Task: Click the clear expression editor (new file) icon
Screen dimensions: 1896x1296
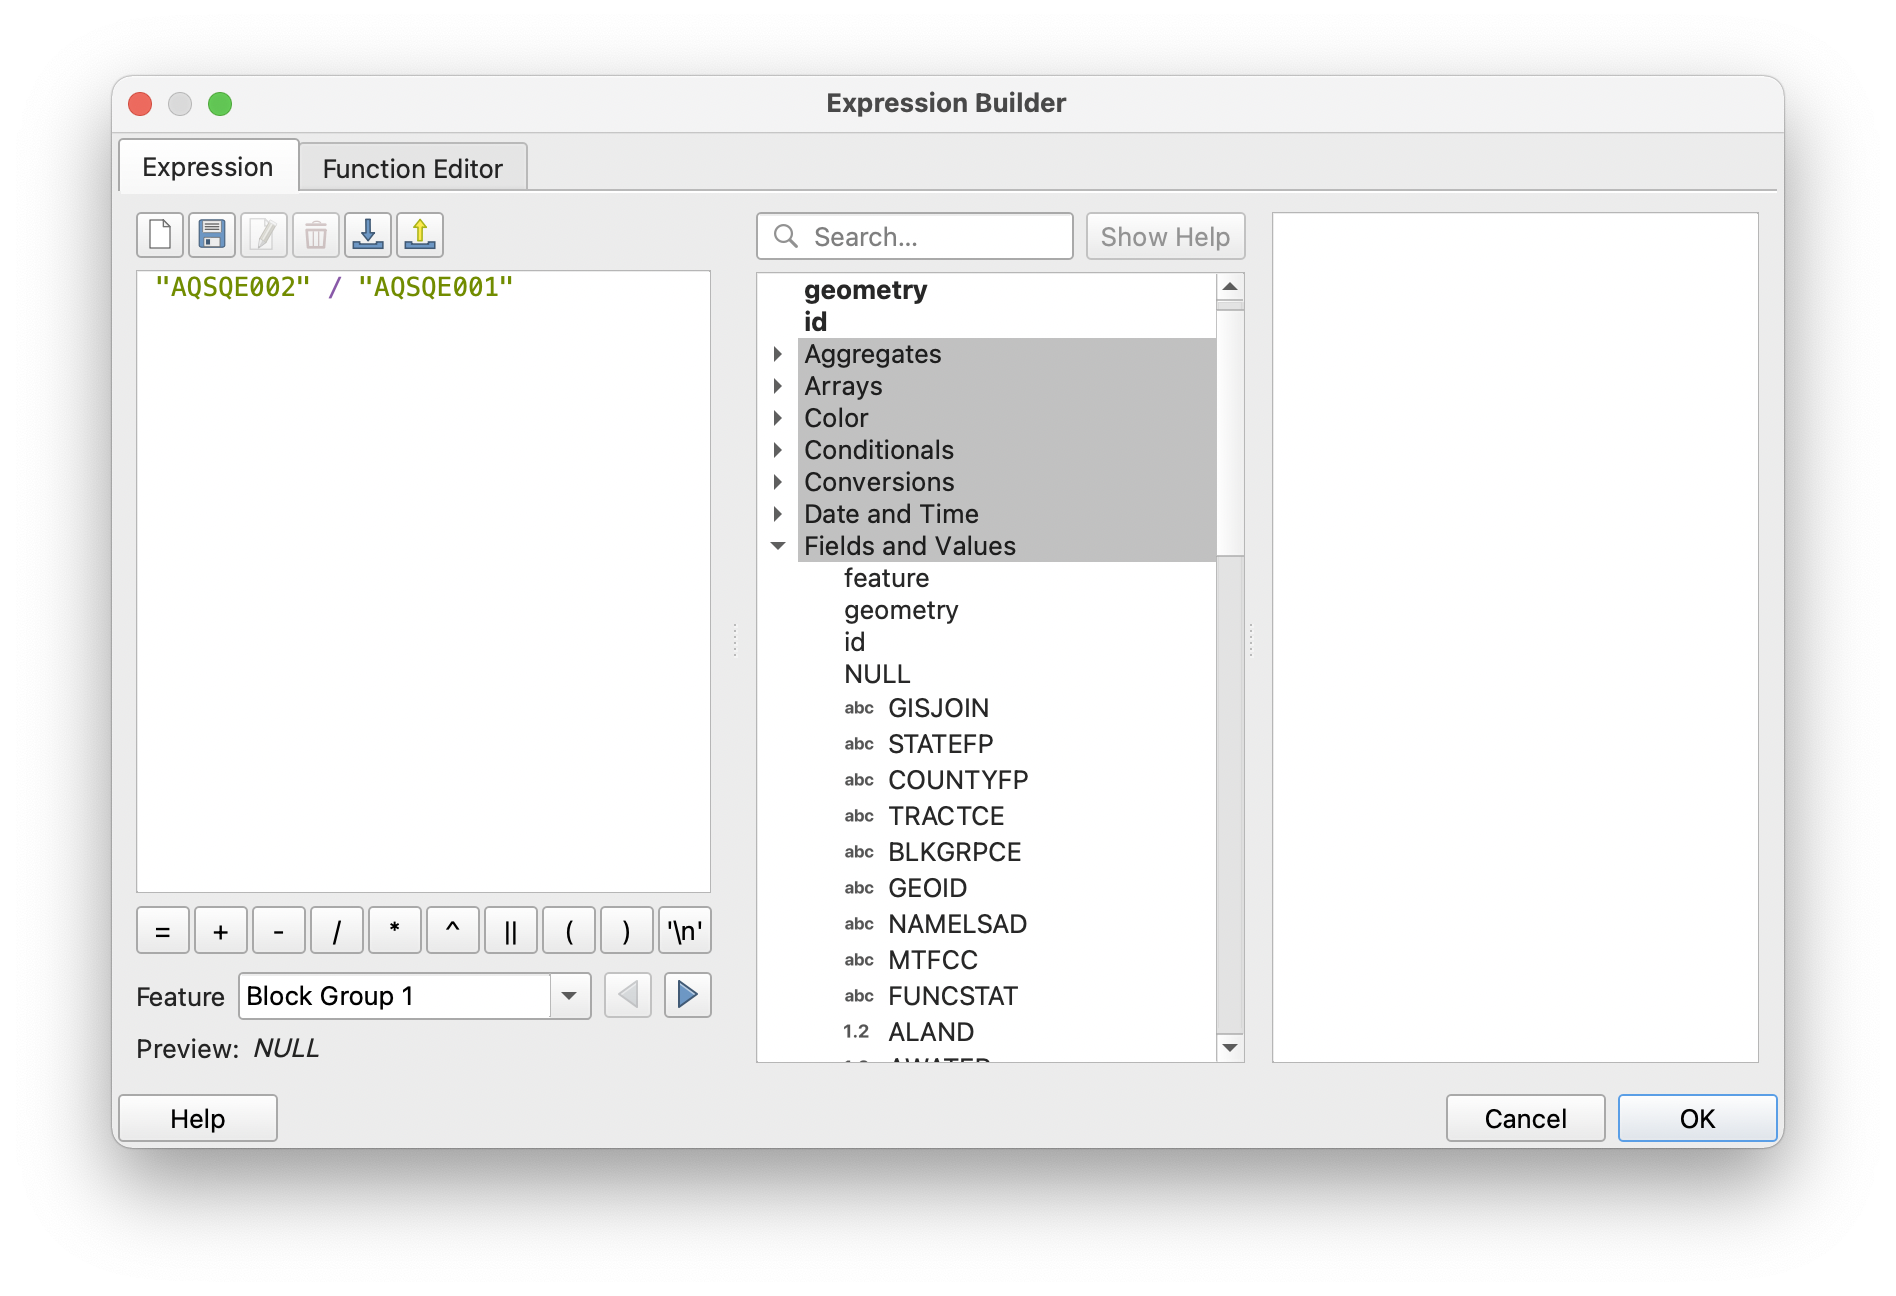Action: click(x=160, y=235)
